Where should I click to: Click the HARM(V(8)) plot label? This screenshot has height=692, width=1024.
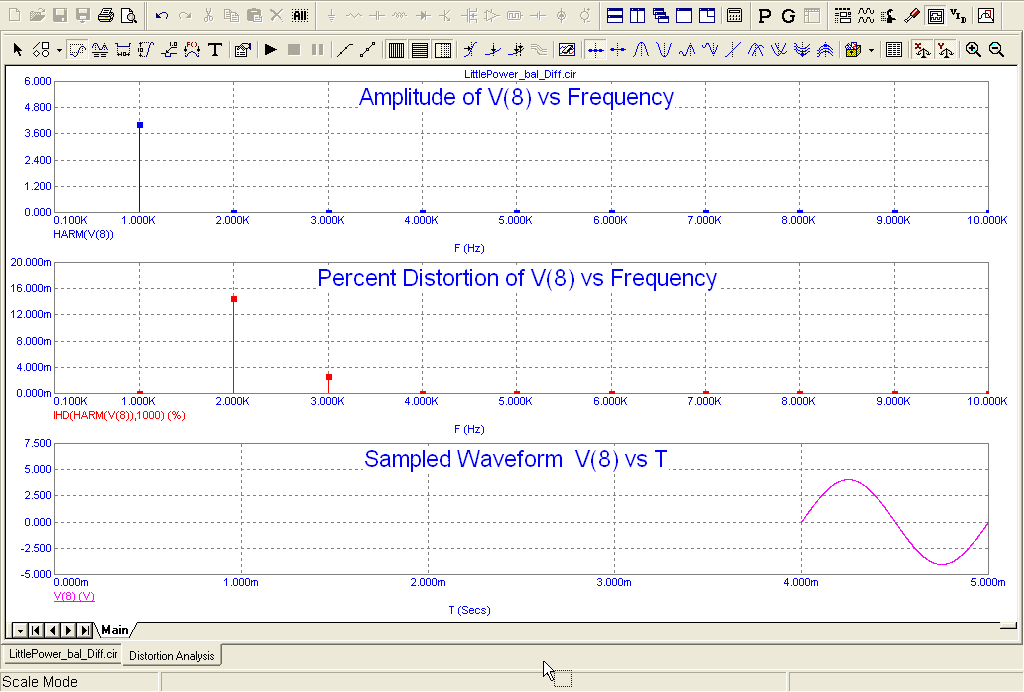tap(83, 234)
